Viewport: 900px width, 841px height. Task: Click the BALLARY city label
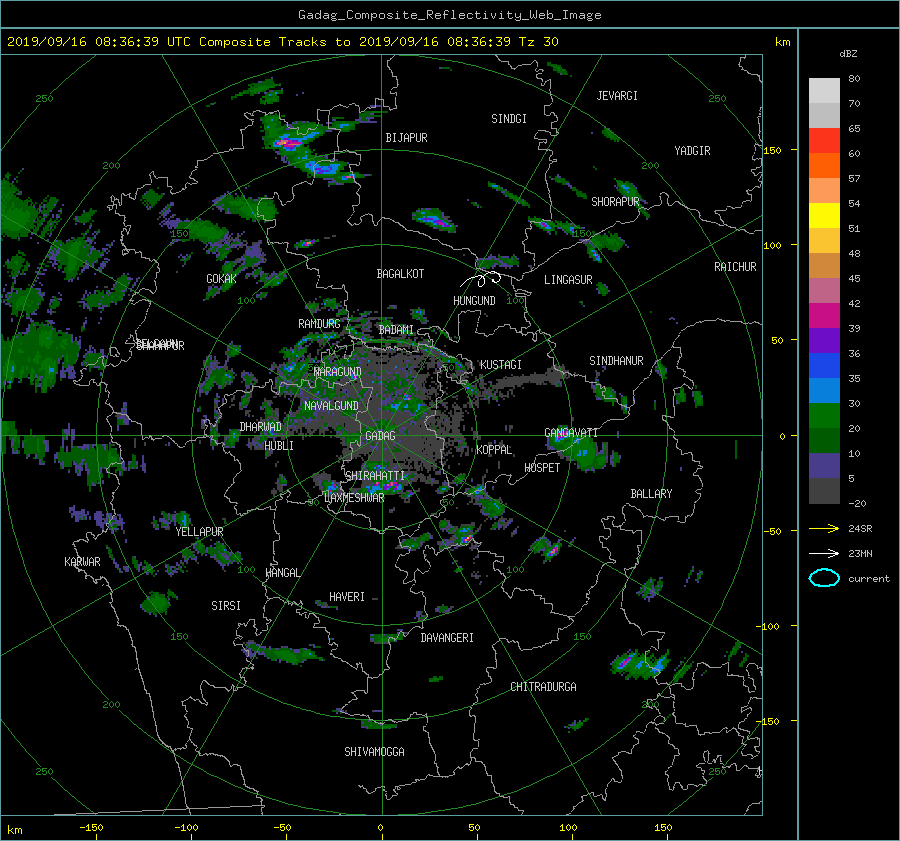651,494
